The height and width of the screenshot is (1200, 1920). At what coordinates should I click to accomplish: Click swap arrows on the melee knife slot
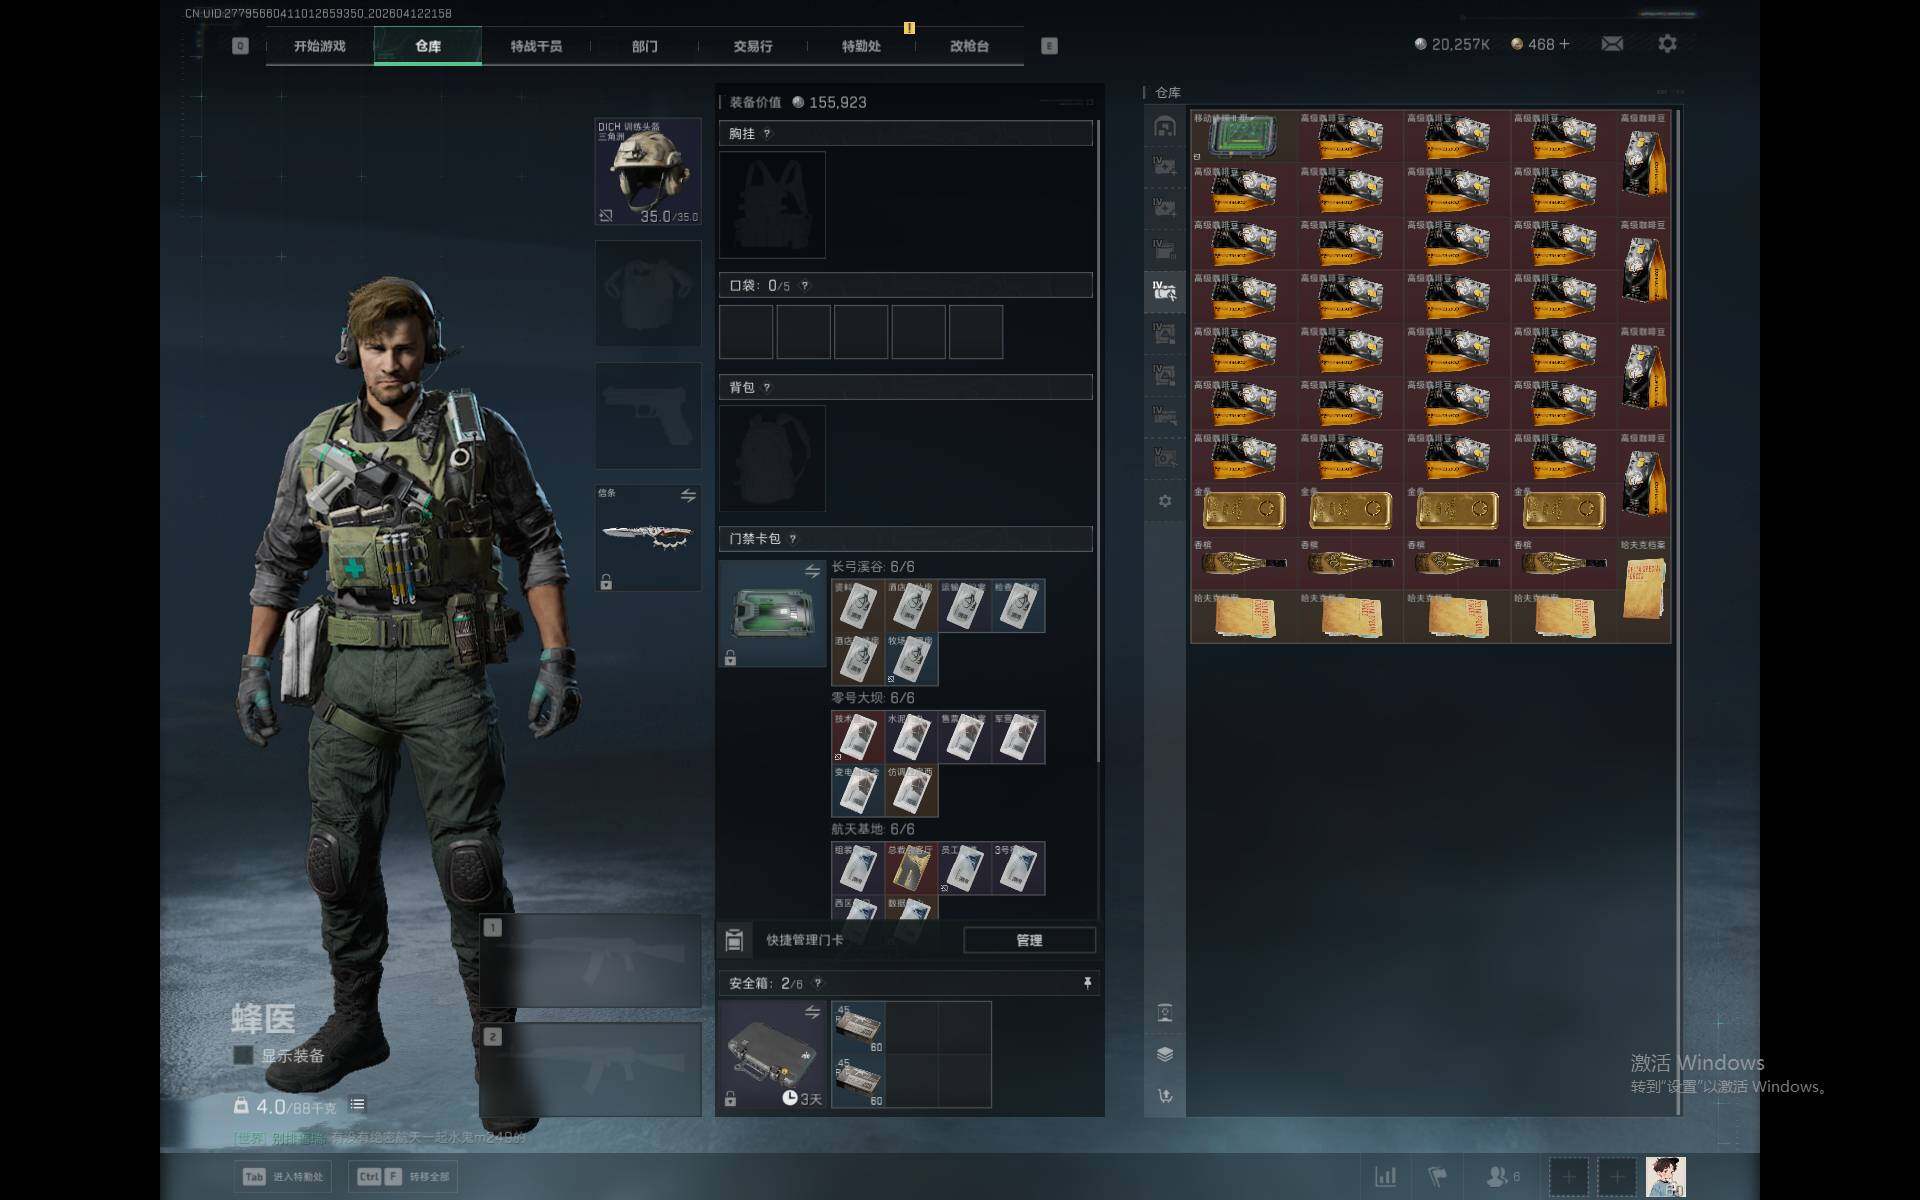coord(688,496)
